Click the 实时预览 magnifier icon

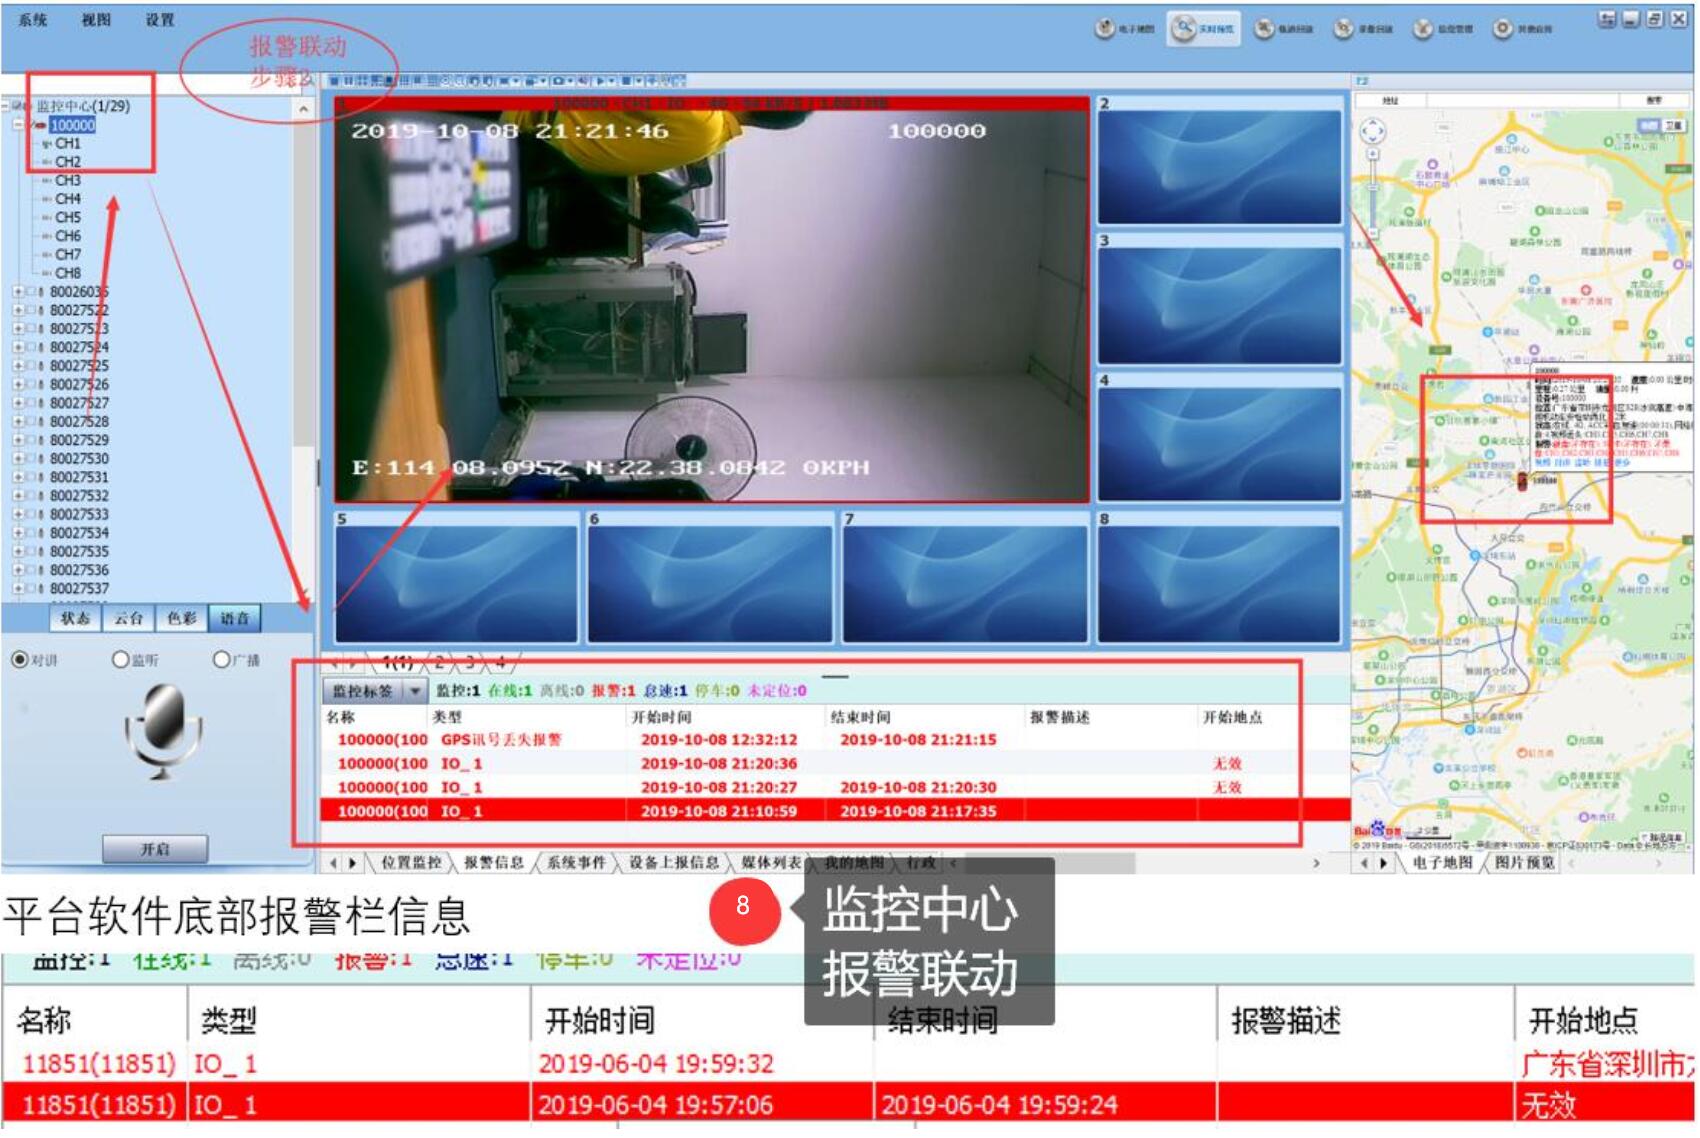(1185, 28)
